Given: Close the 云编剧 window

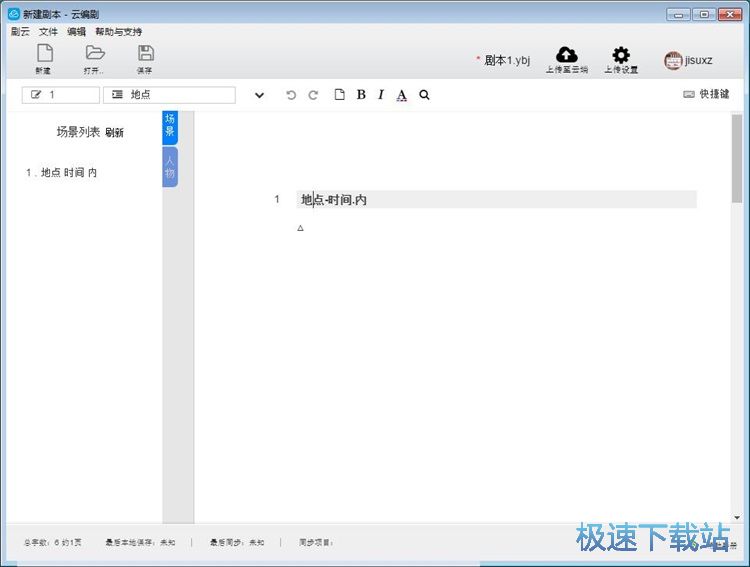Looking at the screenshot, I should (x=730, y=14).
